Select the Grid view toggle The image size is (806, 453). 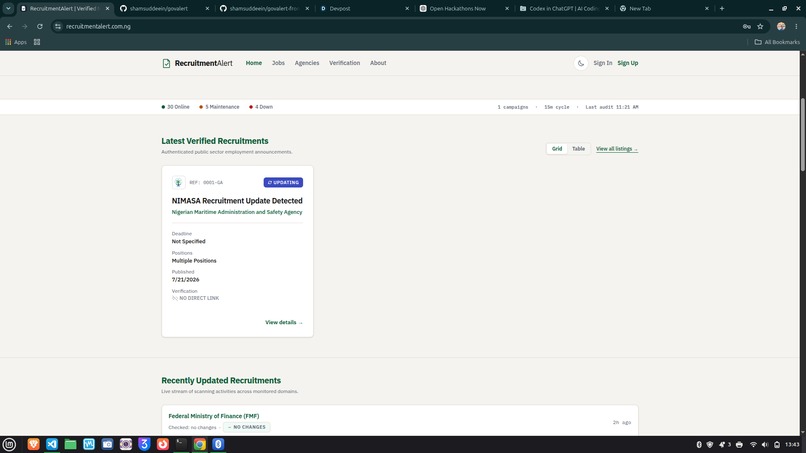557,149
